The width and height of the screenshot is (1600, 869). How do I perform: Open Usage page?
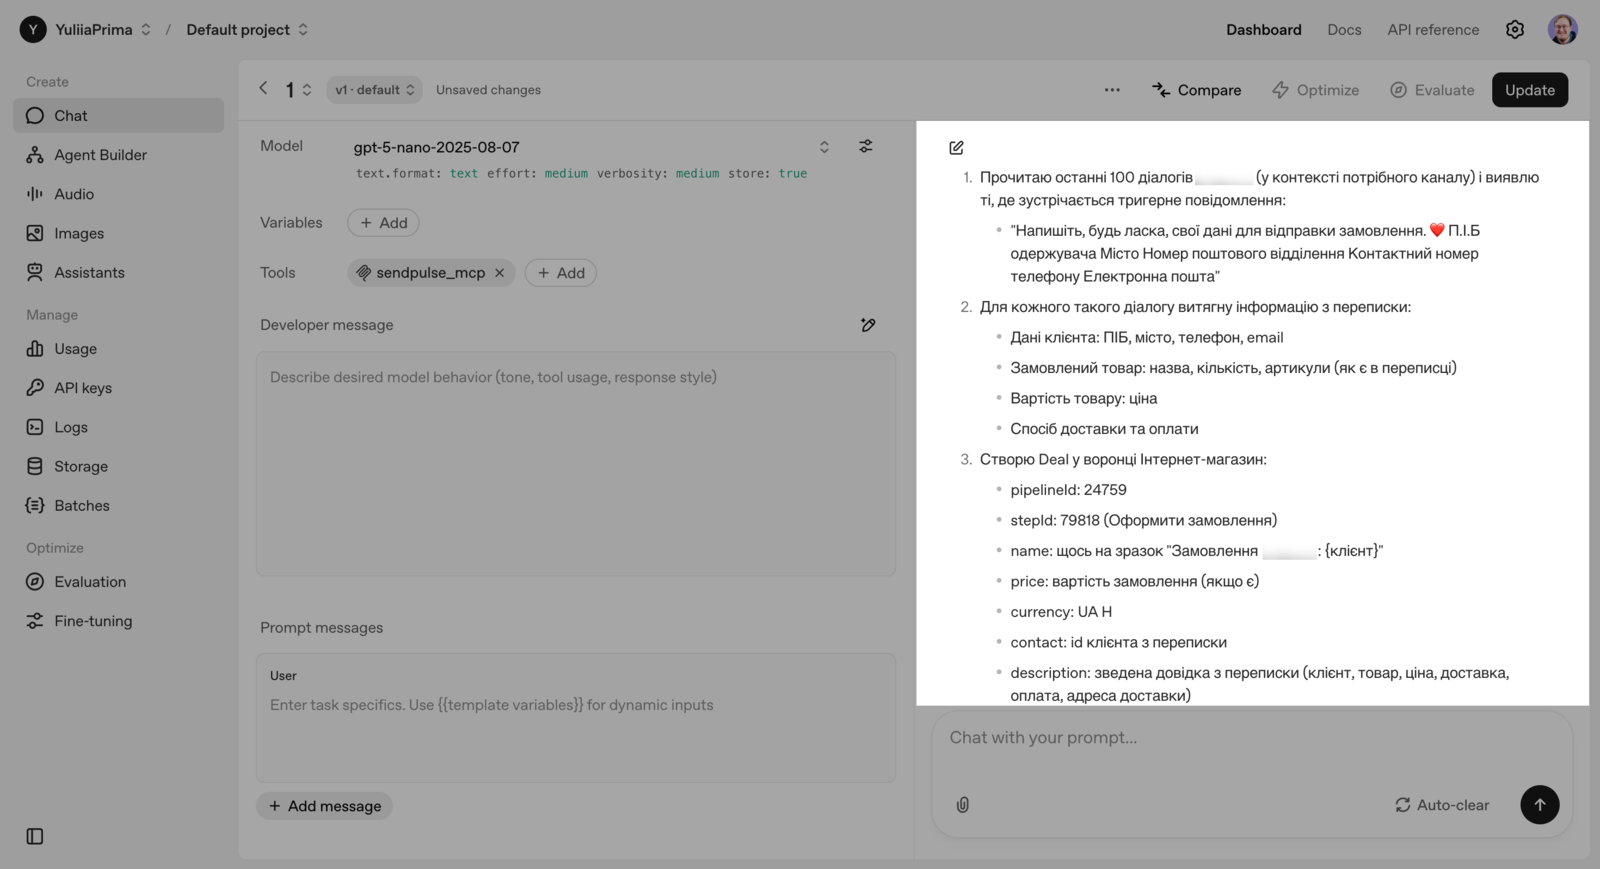pyautogui.click(x=118, y=349)
